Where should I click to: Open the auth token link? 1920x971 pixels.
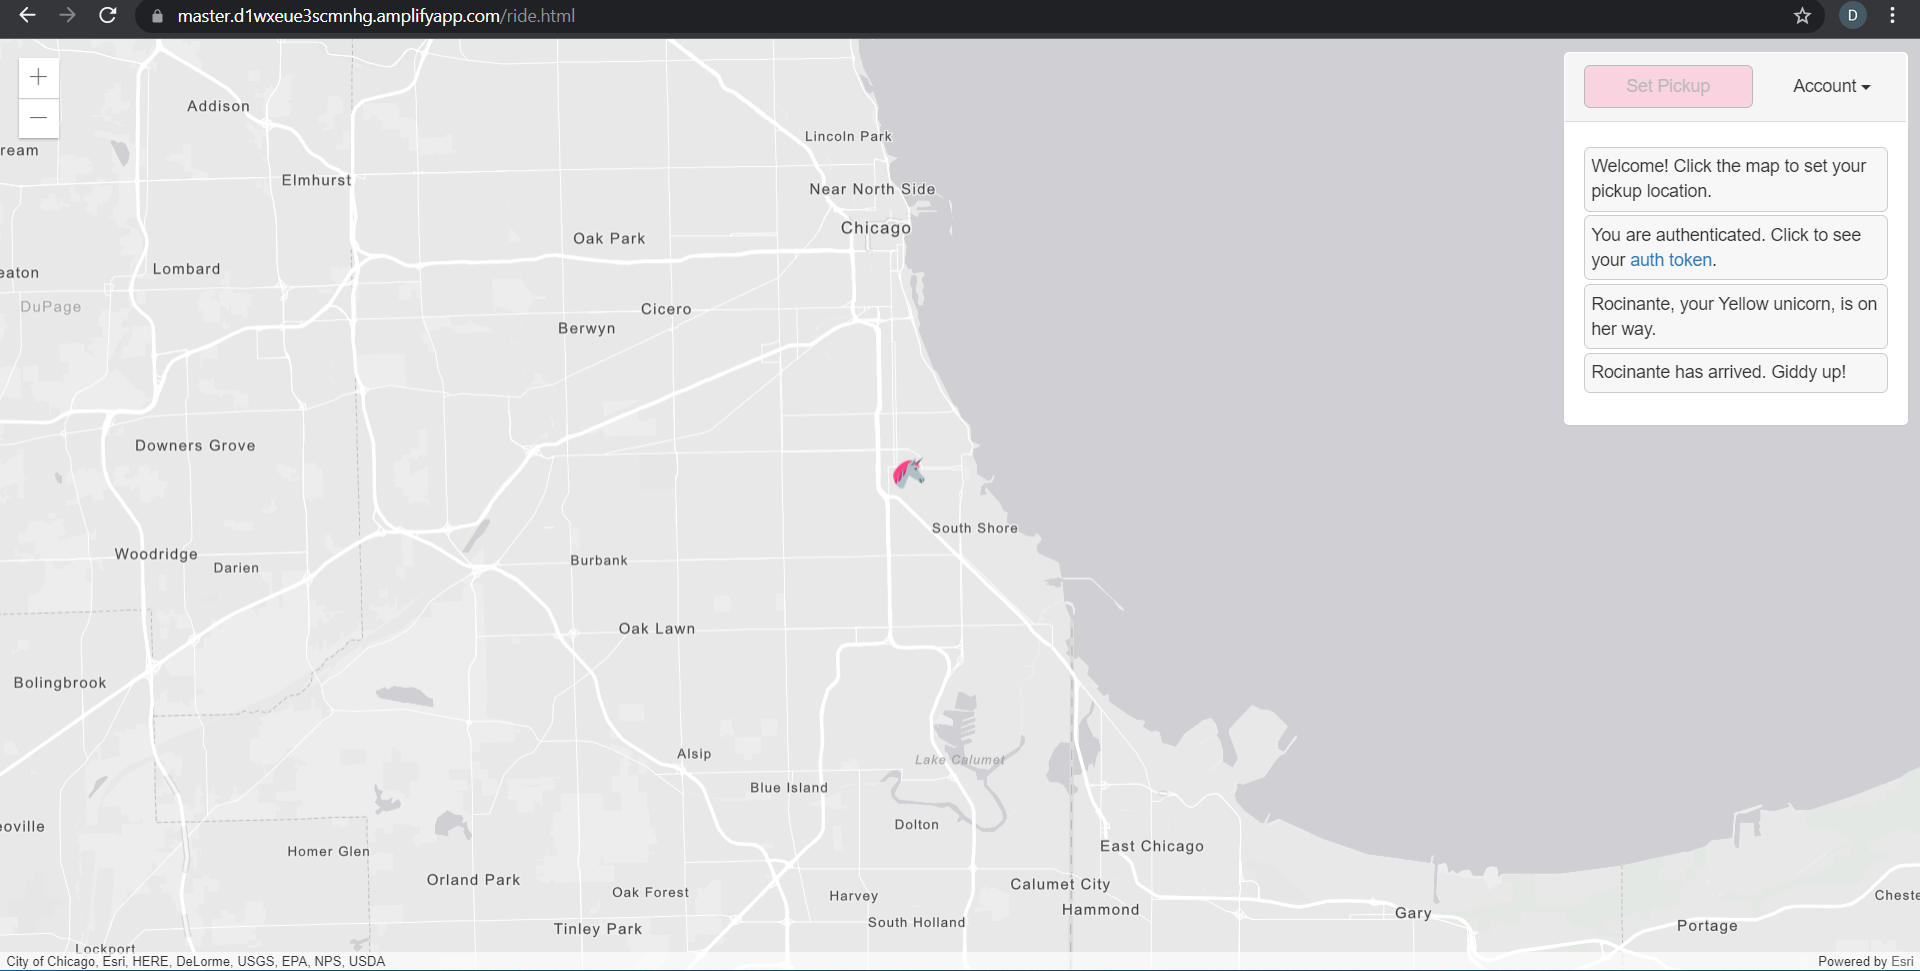pos(1671,260)
